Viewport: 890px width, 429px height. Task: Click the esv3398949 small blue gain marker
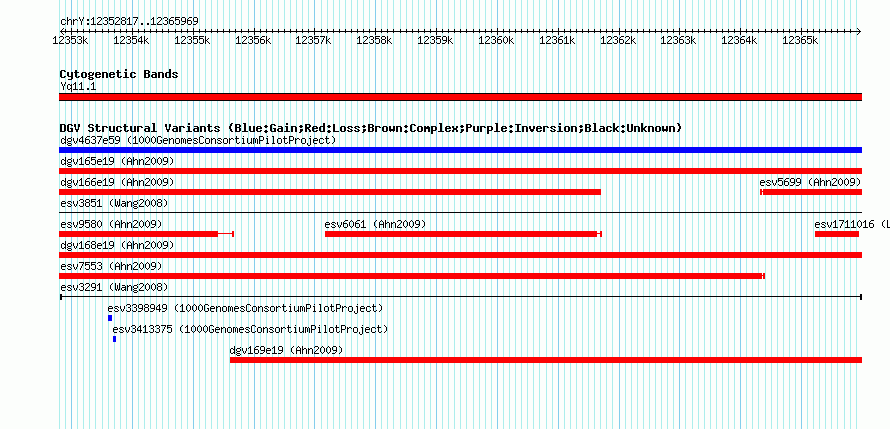tap(110, 318)
